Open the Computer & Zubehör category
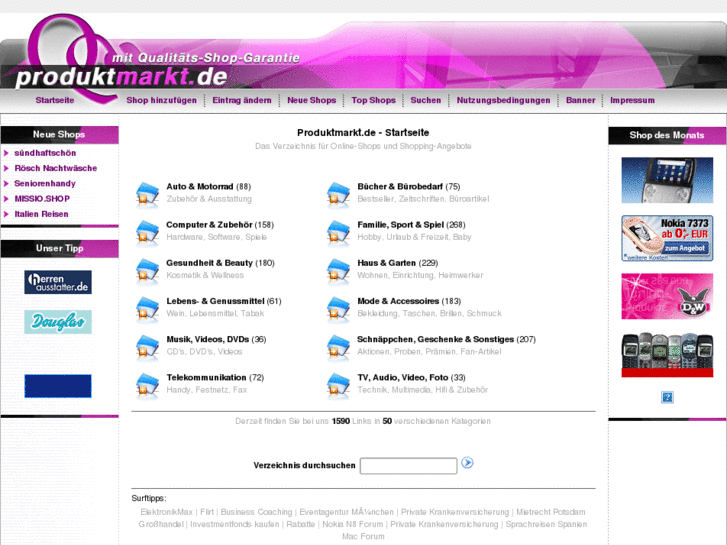This screenshot has height=545, width=727. pos(209,225)
